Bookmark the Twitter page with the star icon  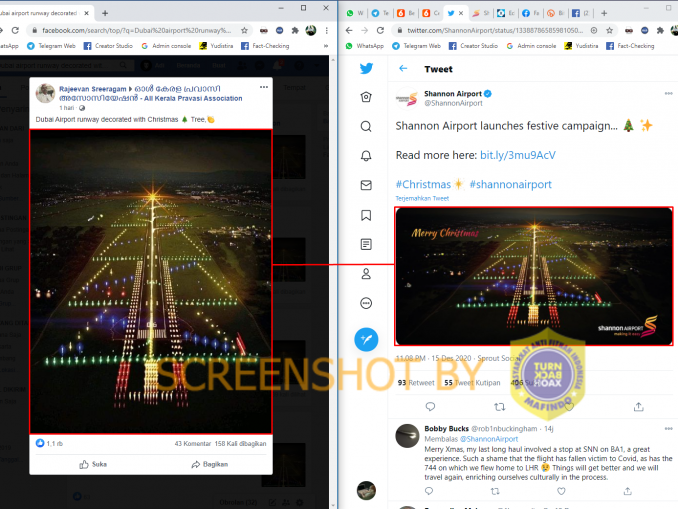(609, 30)
